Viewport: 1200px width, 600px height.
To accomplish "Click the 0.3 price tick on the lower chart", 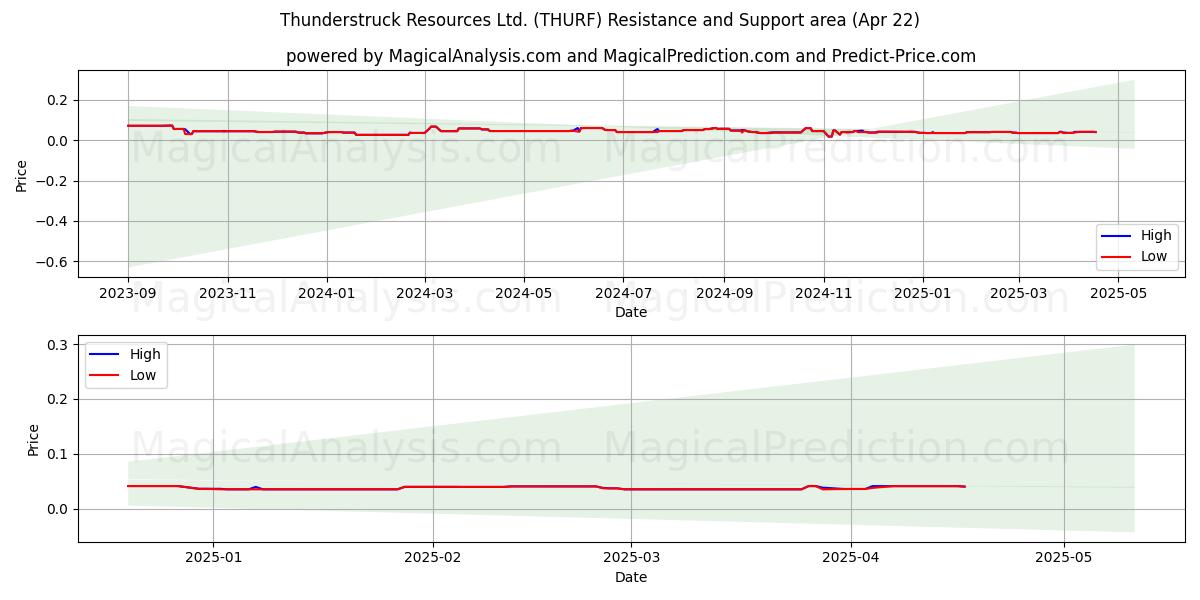I will pyautogui.click(x=56, y=345).
